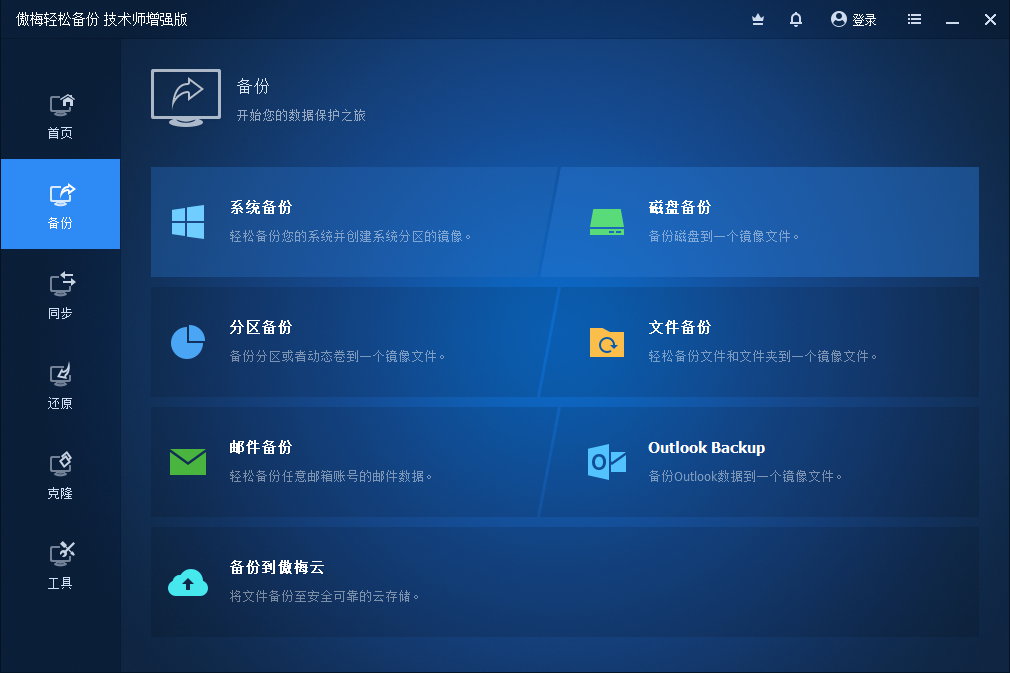Image resolution: width=1010 pixels, height=673 pixels.
Task: Open the 工具 sidebar section
Action: [60, 565]
